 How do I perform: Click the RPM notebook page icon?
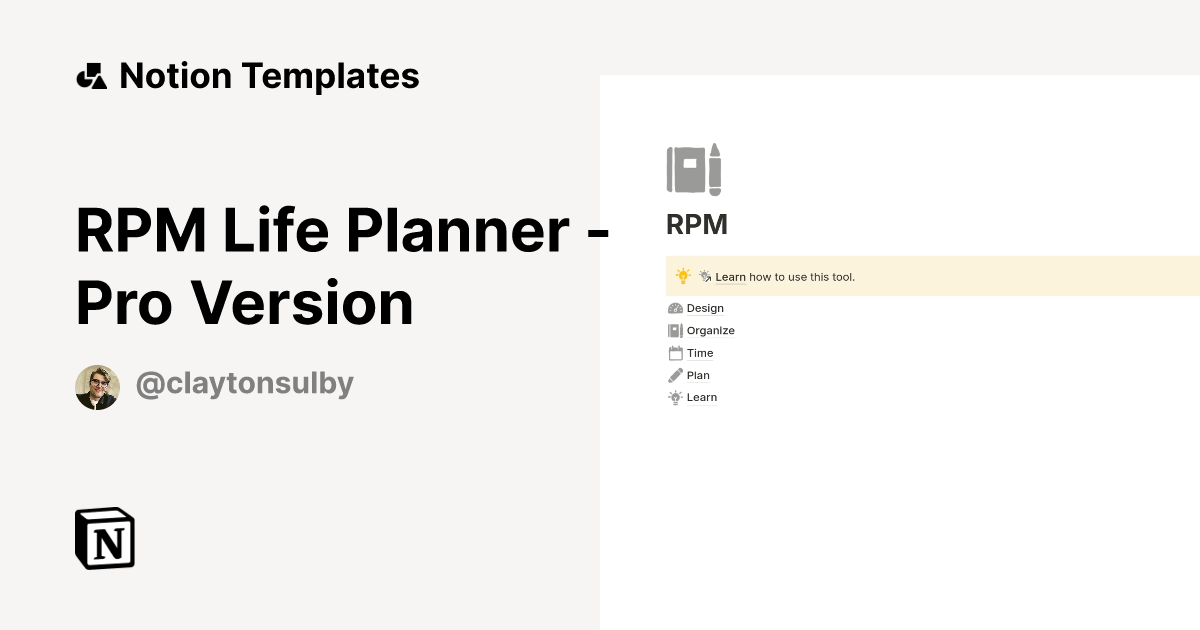(x=695, y=169)
